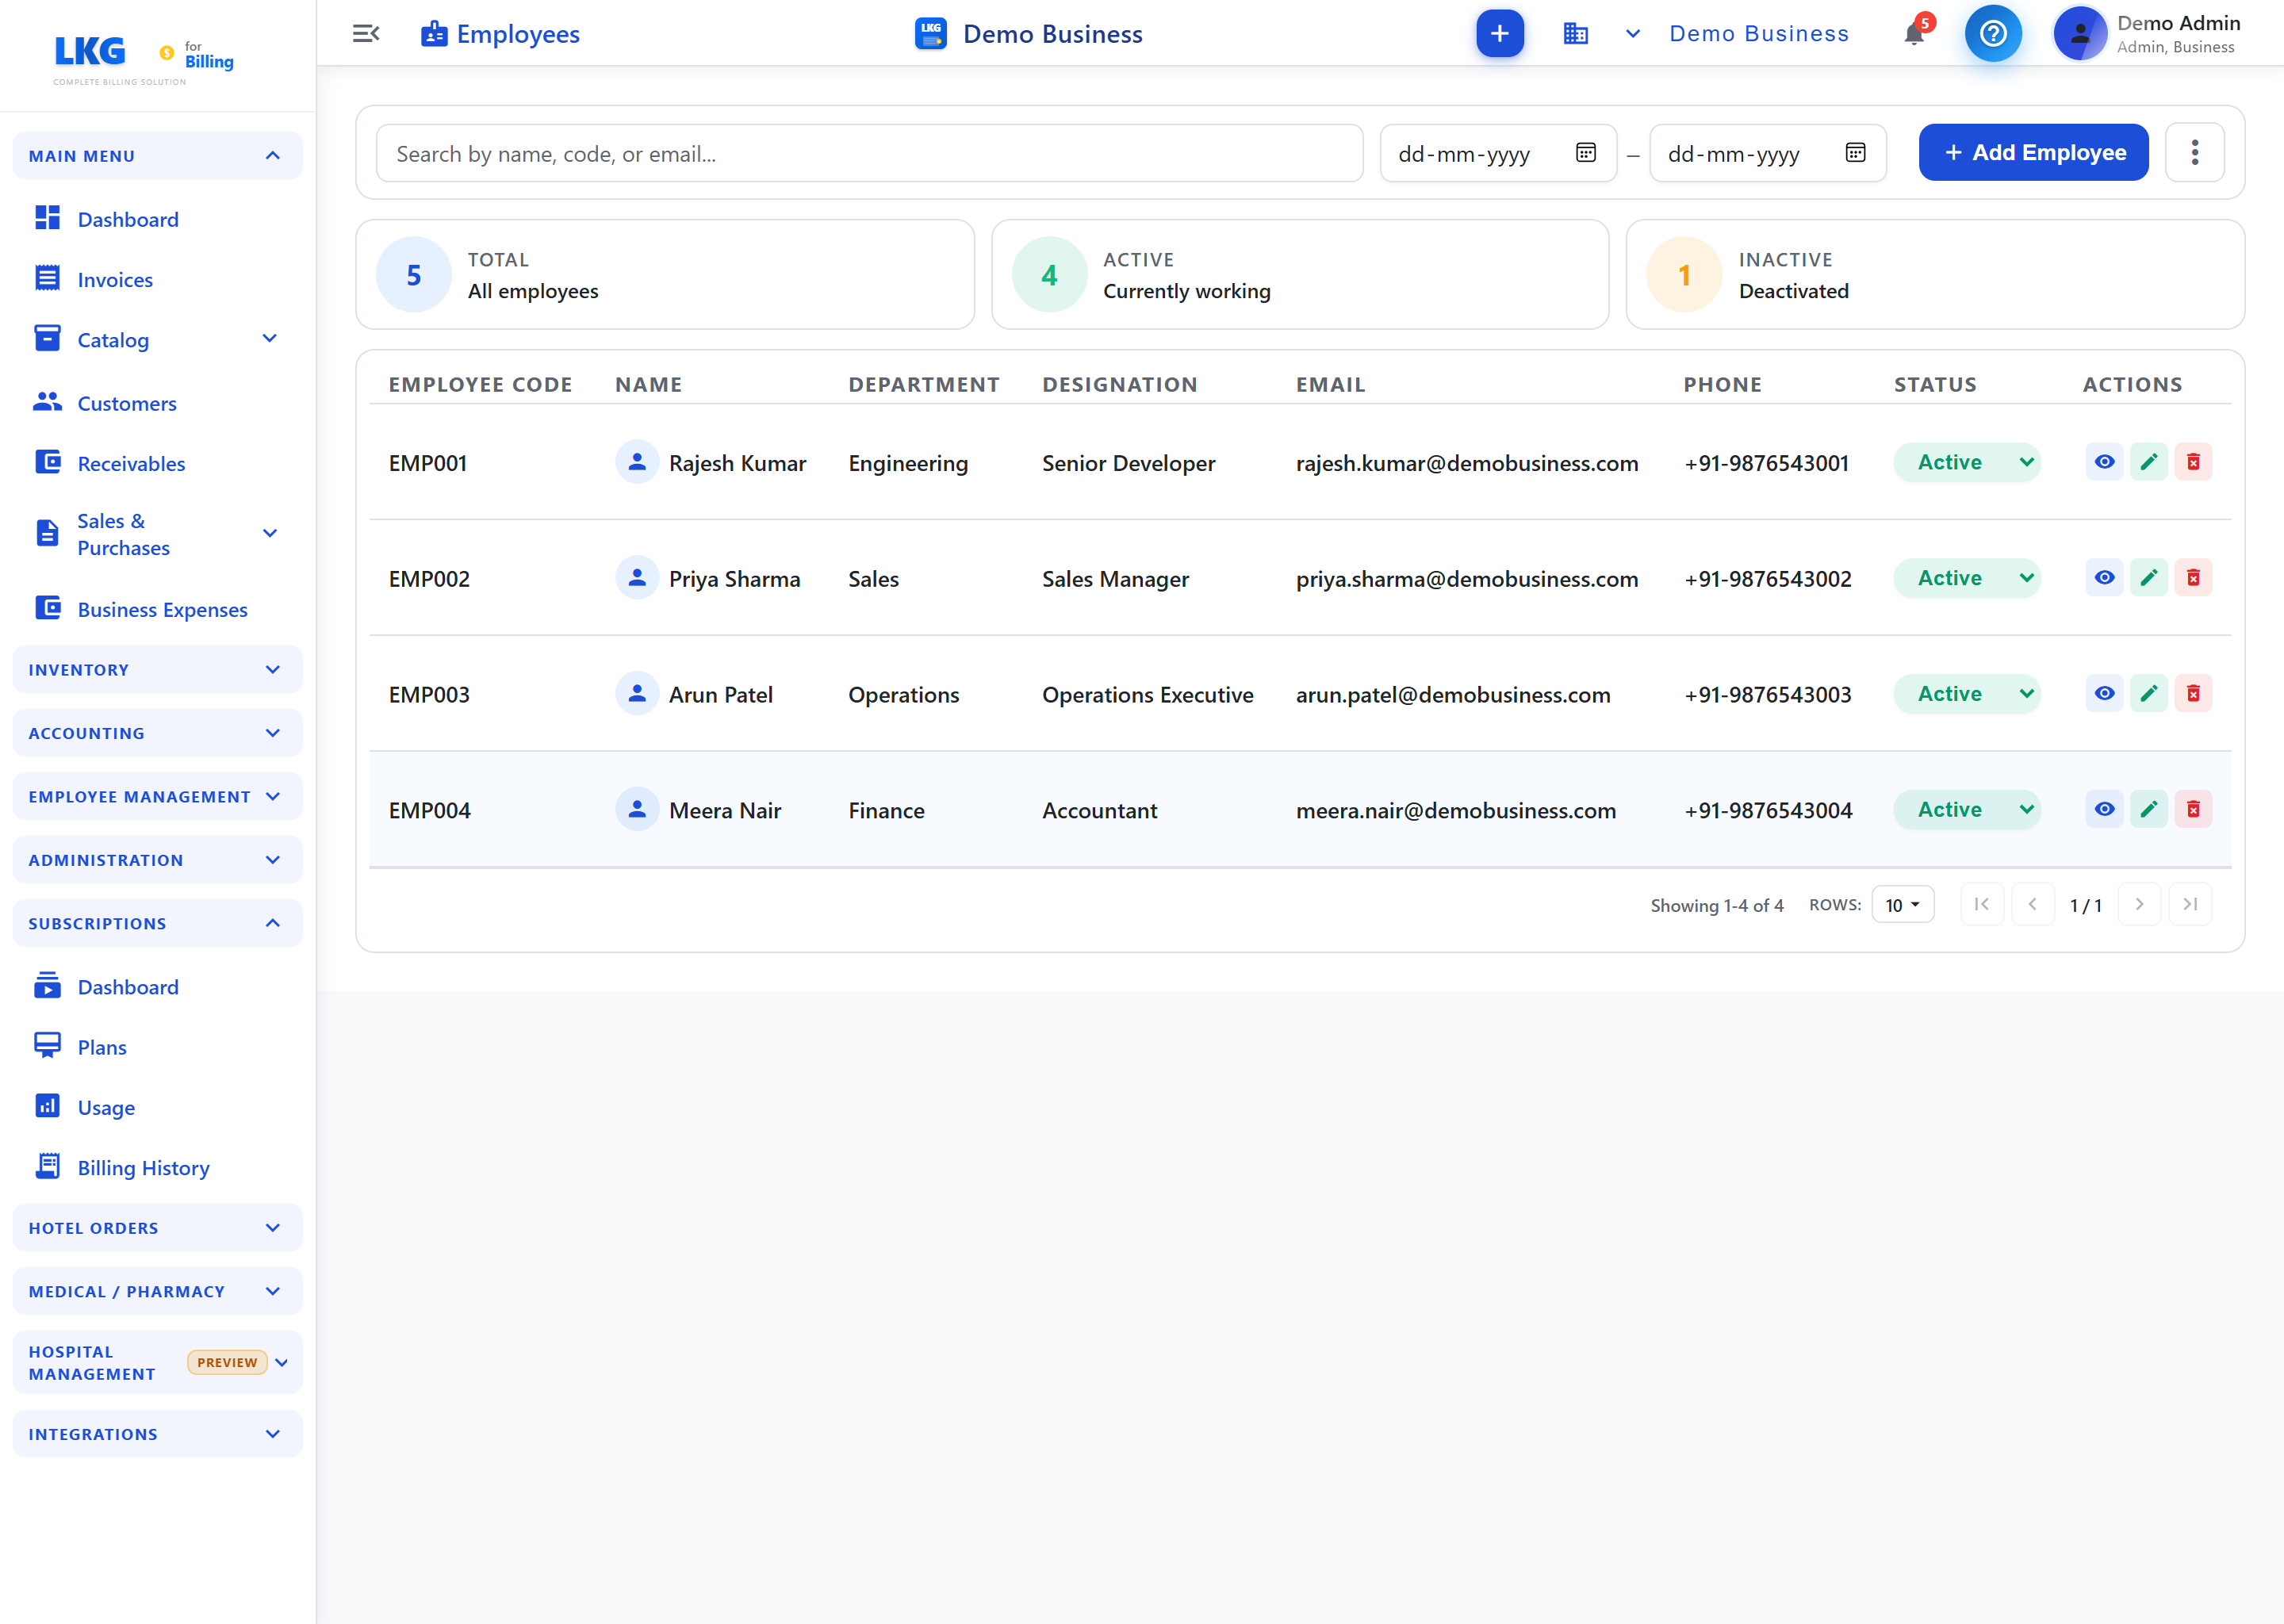Image resolution: width=2284 pixels, height=1624 pixels.
Task: Click the Demo Admin avatar icon
Action: click(x=2079, y=33)
